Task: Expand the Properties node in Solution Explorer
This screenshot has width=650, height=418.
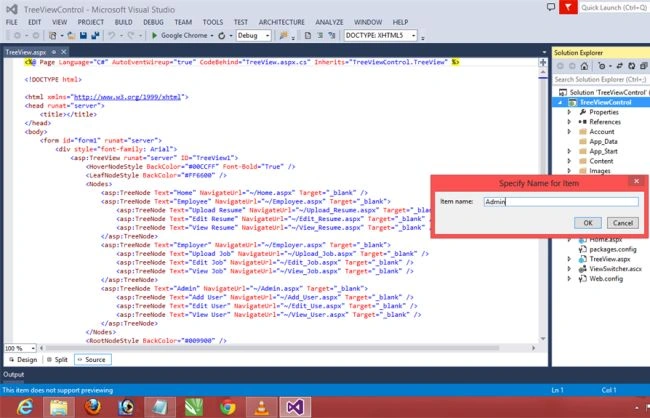Action: (569, 112)
